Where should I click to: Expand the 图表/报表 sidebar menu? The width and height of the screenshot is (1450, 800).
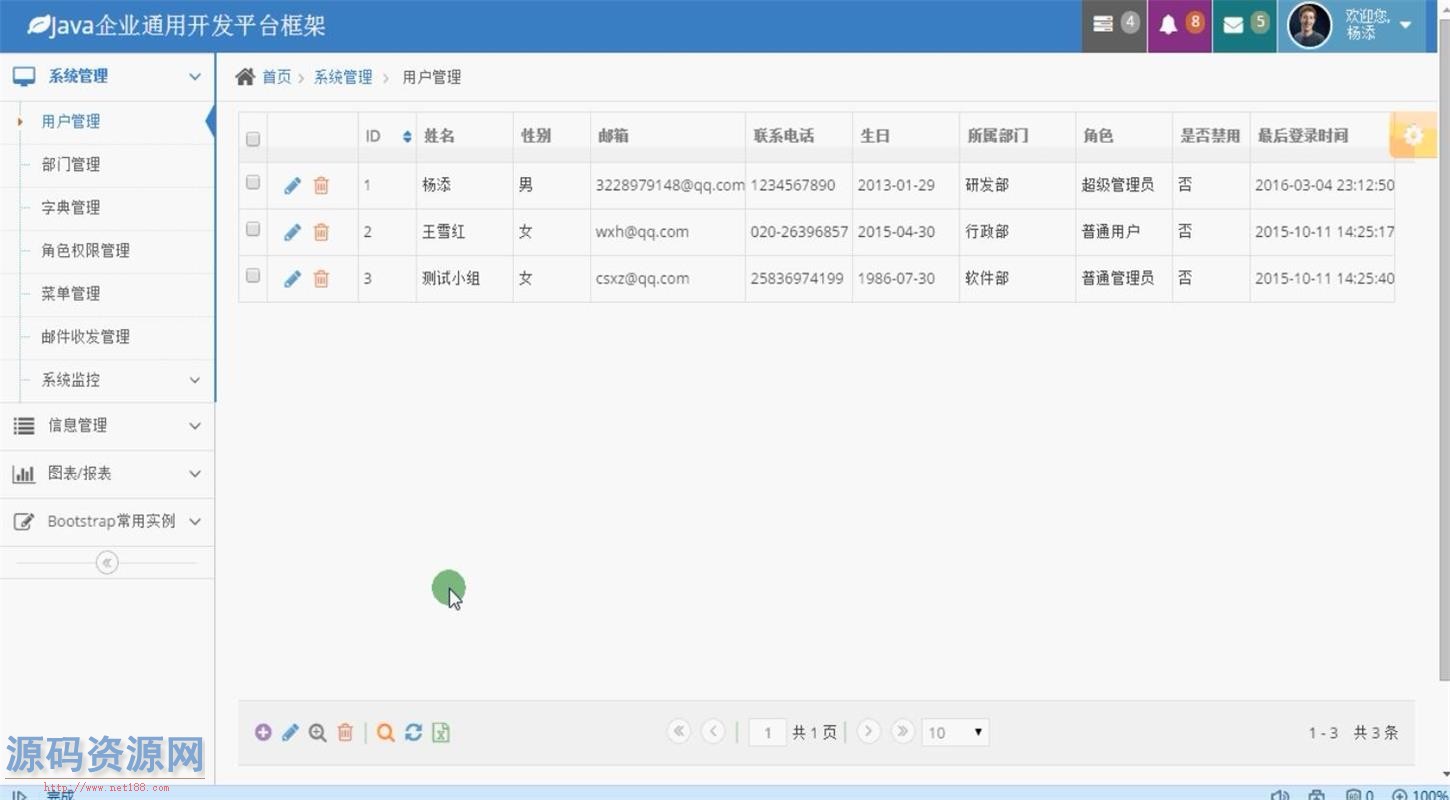tap(107, 473)
